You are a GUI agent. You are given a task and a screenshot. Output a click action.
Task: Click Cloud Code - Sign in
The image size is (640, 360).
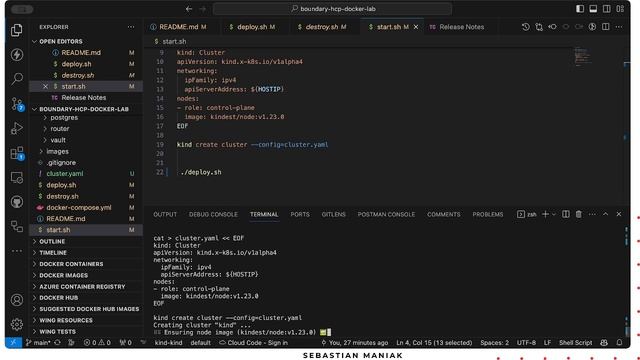pos(253,343)
